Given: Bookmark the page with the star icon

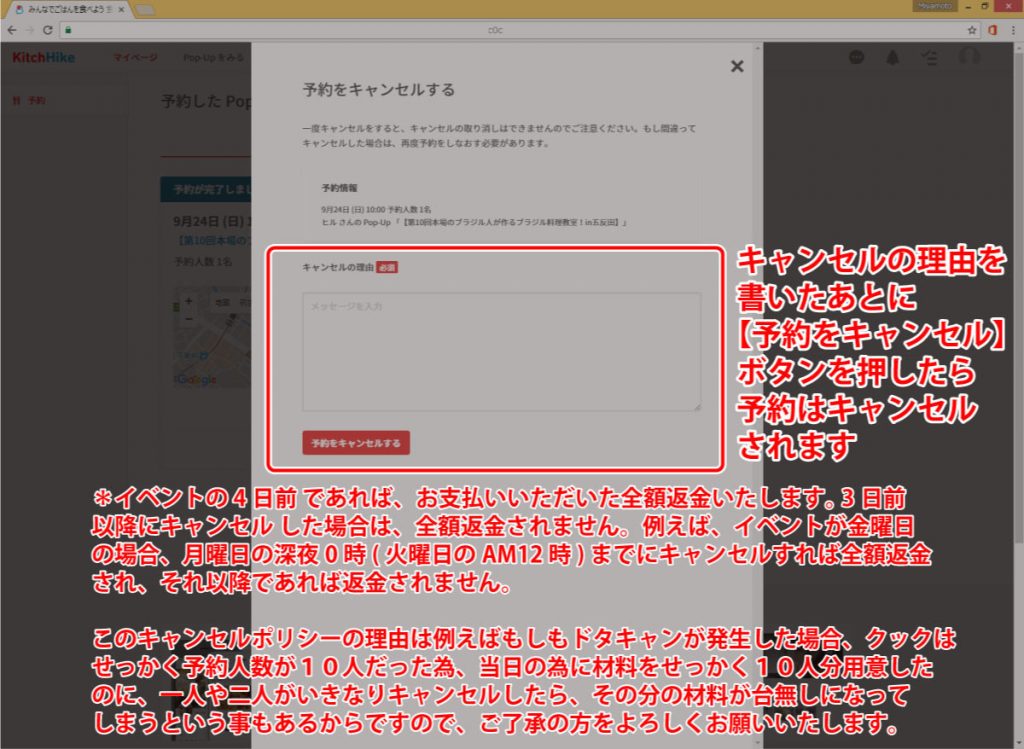Looking at the screenshot, I should click(972, 30).
